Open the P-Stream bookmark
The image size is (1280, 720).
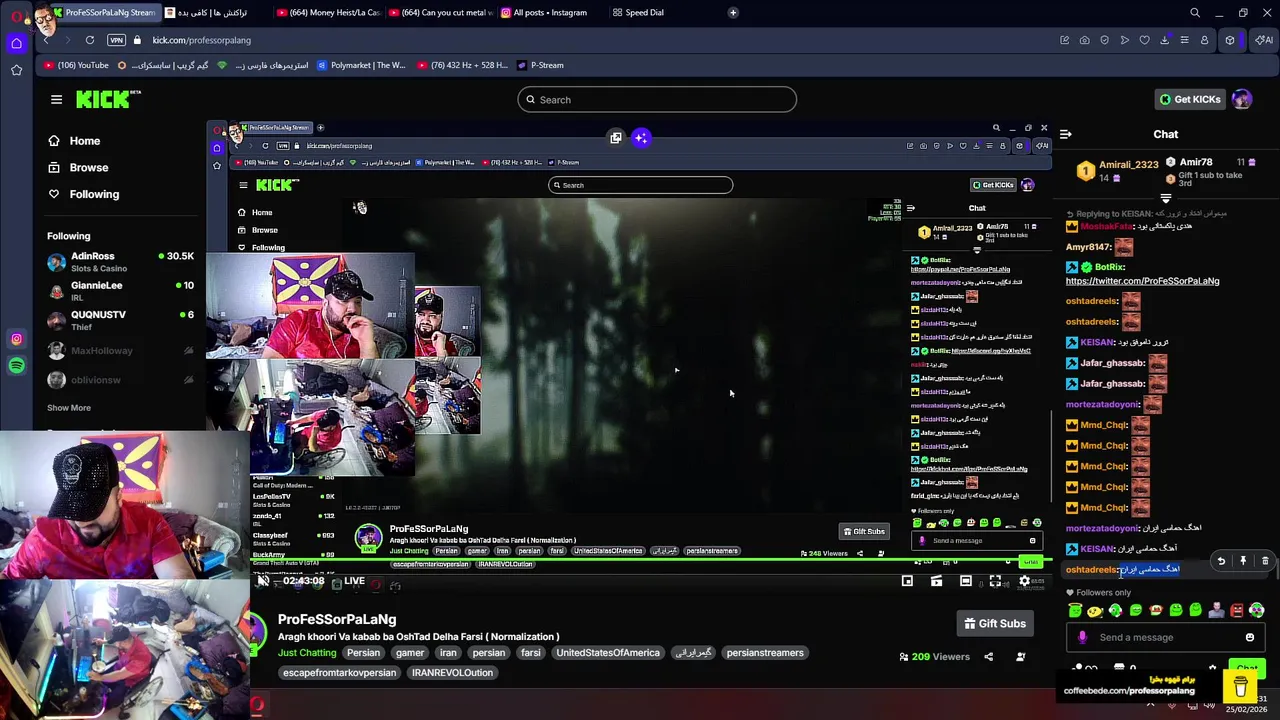pyautogui.click(x=541, y=65)
